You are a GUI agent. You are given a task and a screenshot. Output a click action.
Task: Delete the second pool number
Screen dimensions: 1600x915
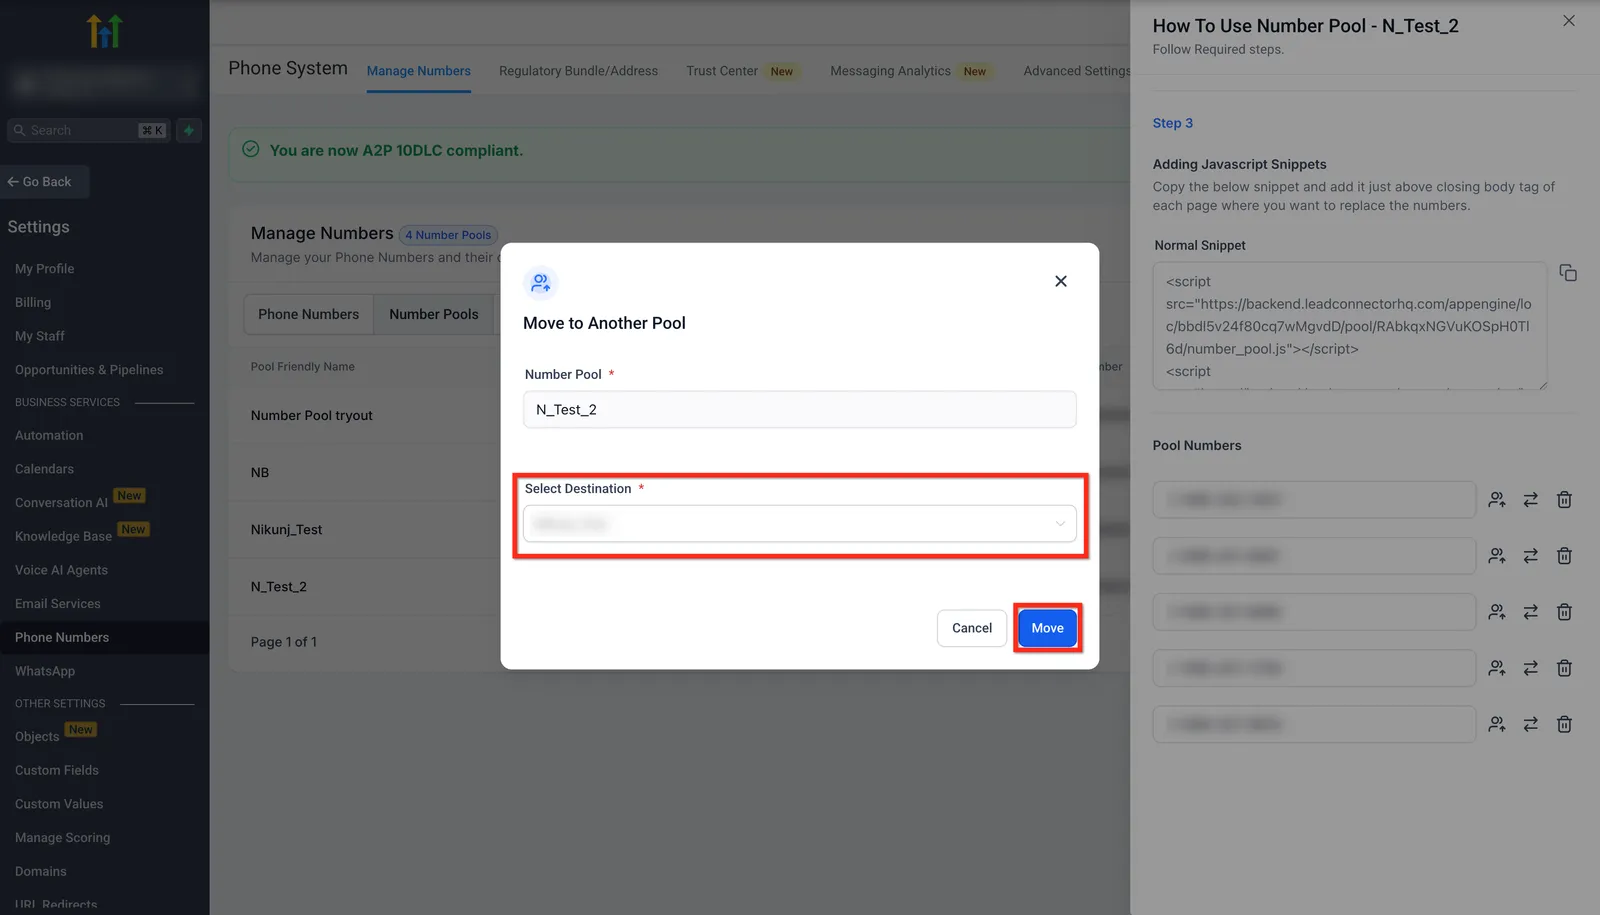pyautogui.click(x=1565, y=556)
